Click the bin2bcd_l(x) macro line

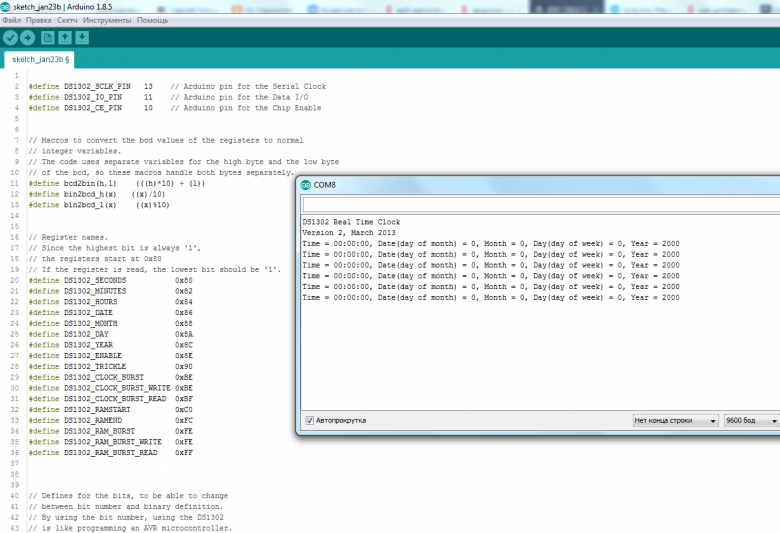(x=98, y=205)
